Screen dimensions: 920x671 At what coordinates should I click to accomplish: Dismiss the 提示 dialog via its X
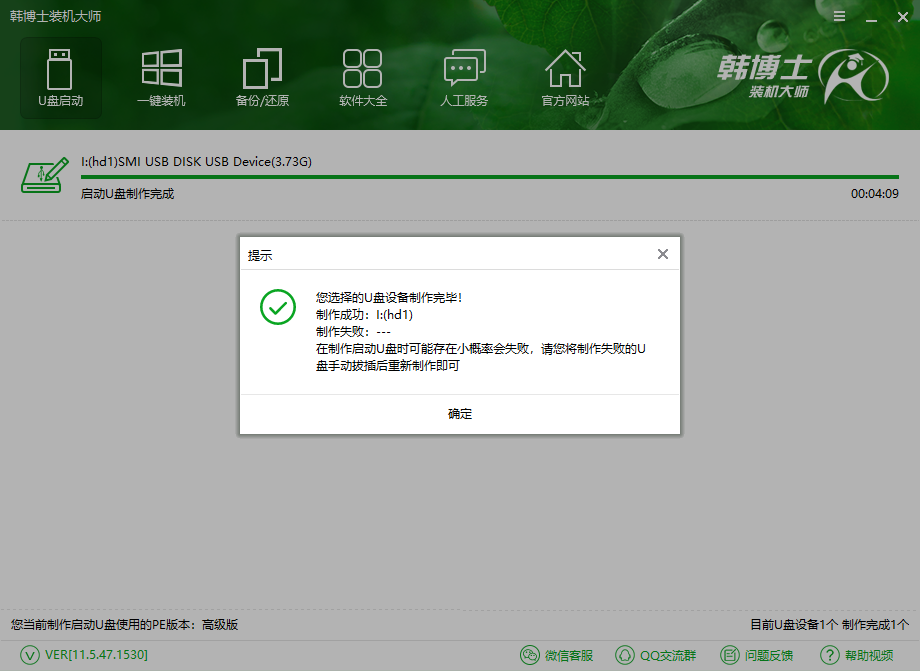[662, 254]
